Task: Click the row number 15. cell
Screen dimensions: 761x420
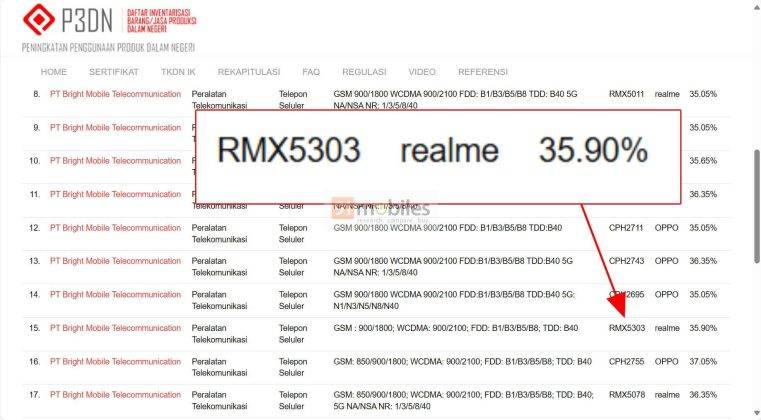Action: pos(34,328)
